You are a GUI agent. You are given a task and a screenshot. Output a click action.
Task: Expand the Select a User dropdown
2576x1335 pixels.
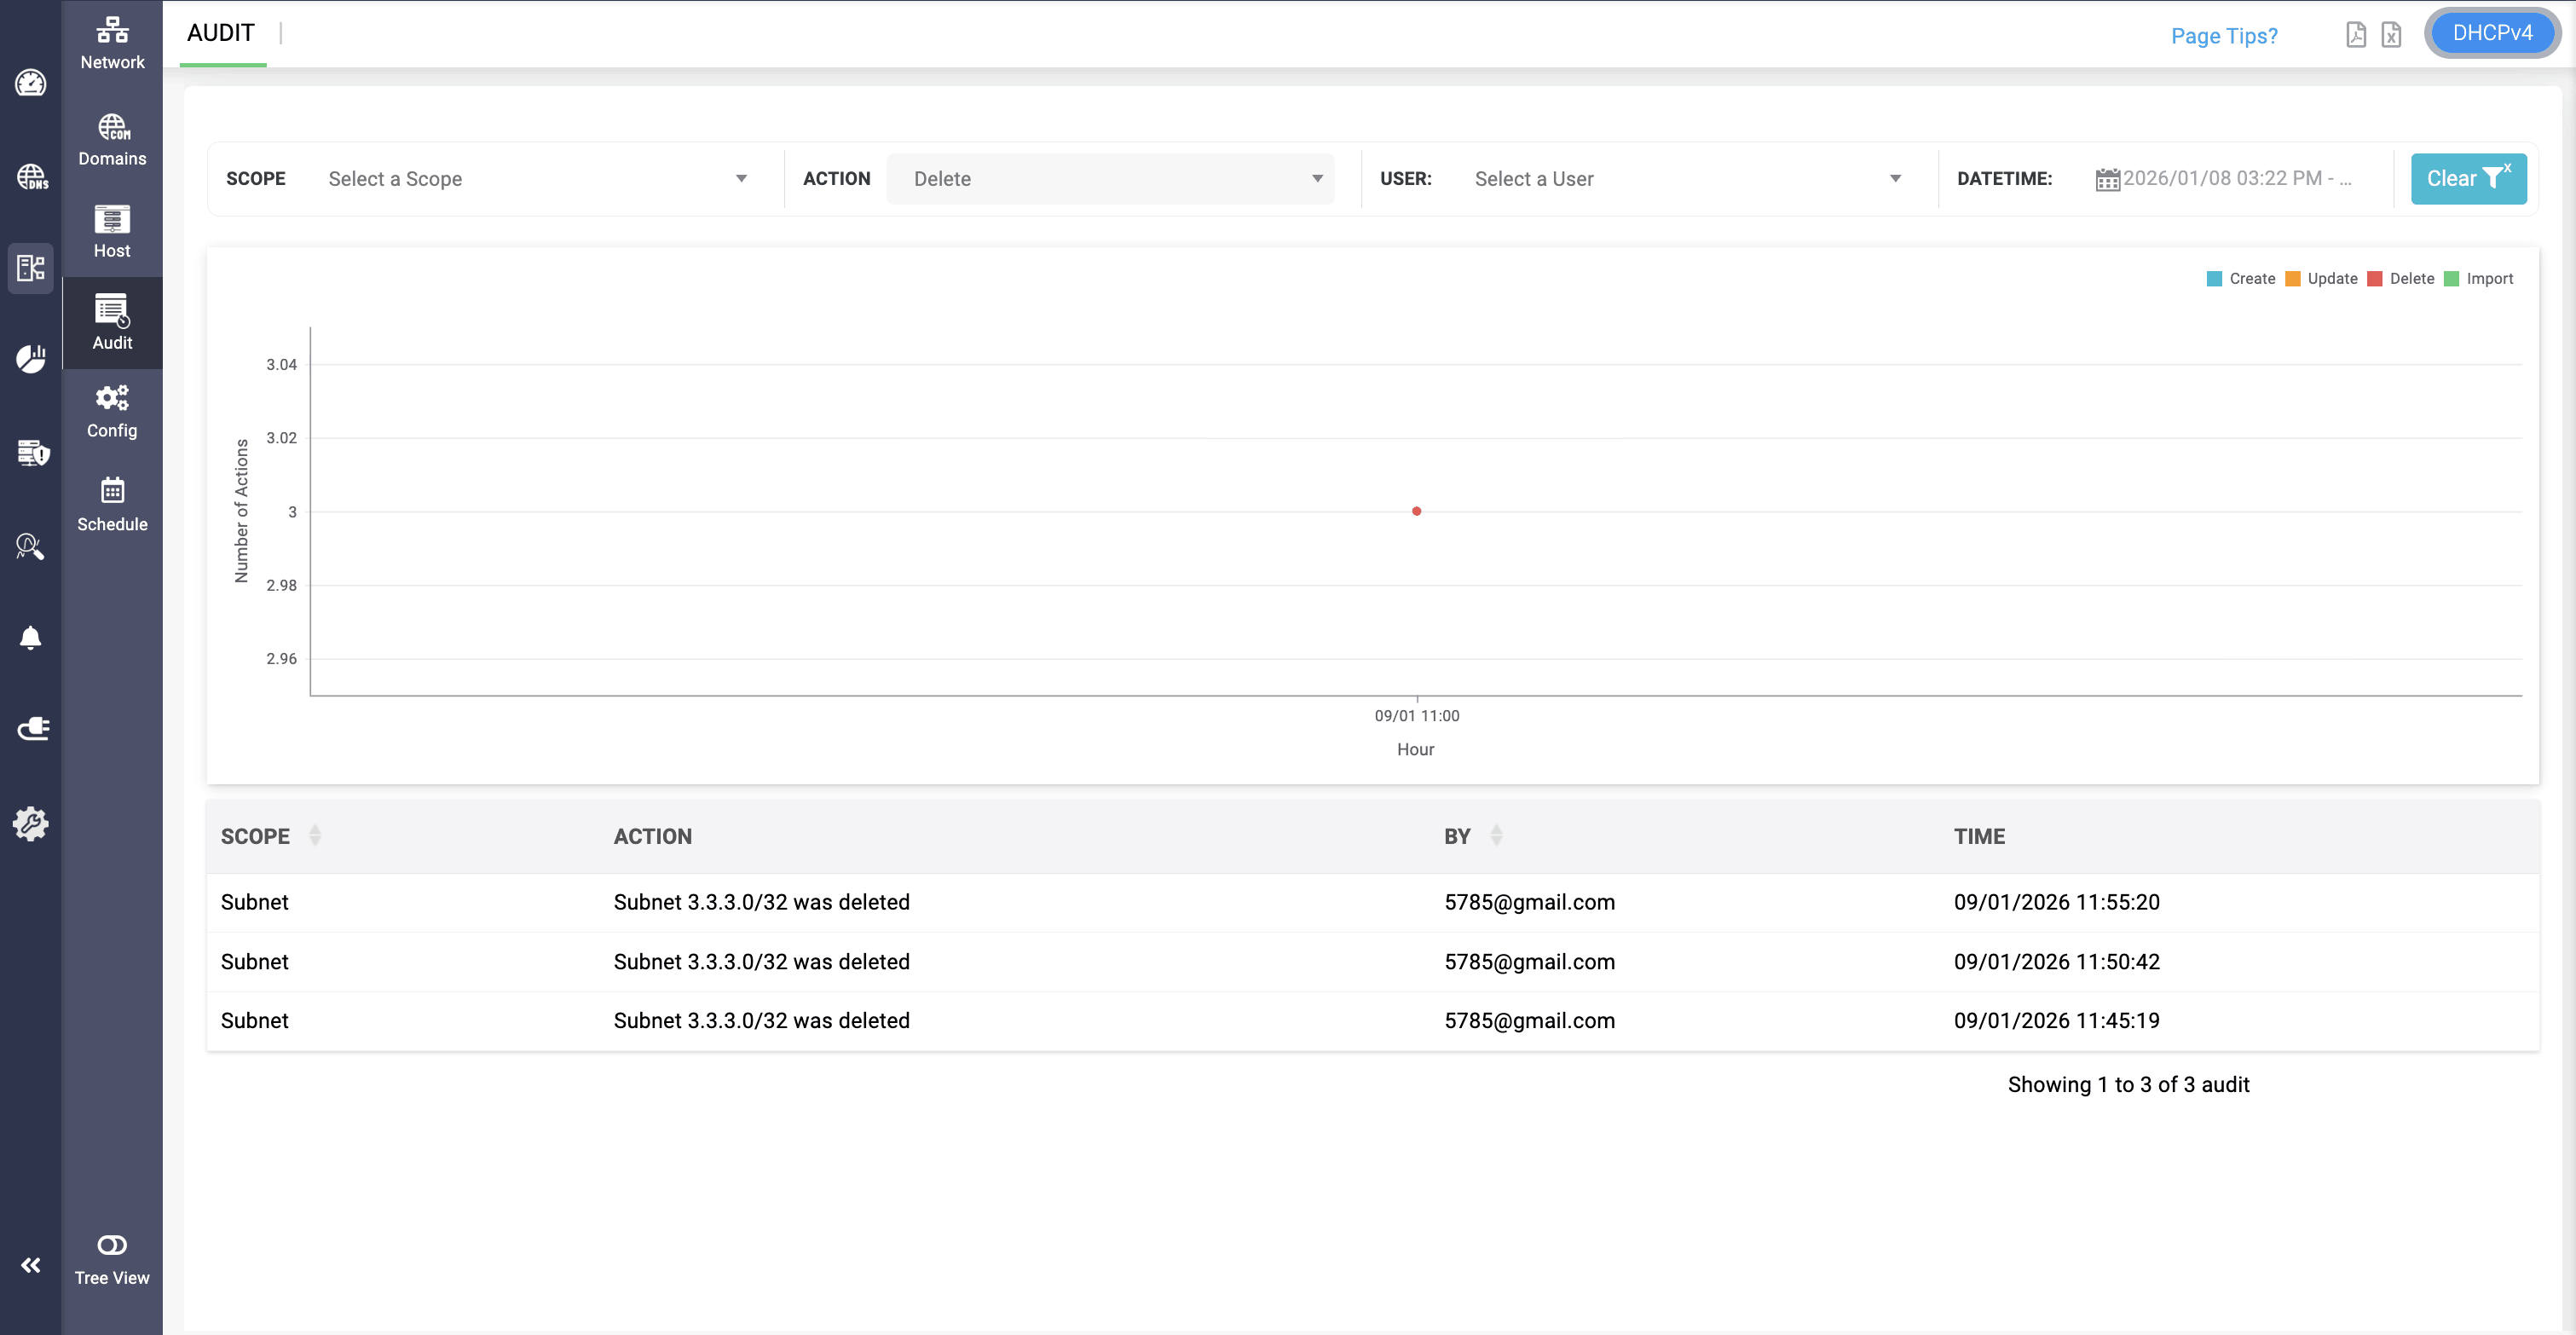1686,179
